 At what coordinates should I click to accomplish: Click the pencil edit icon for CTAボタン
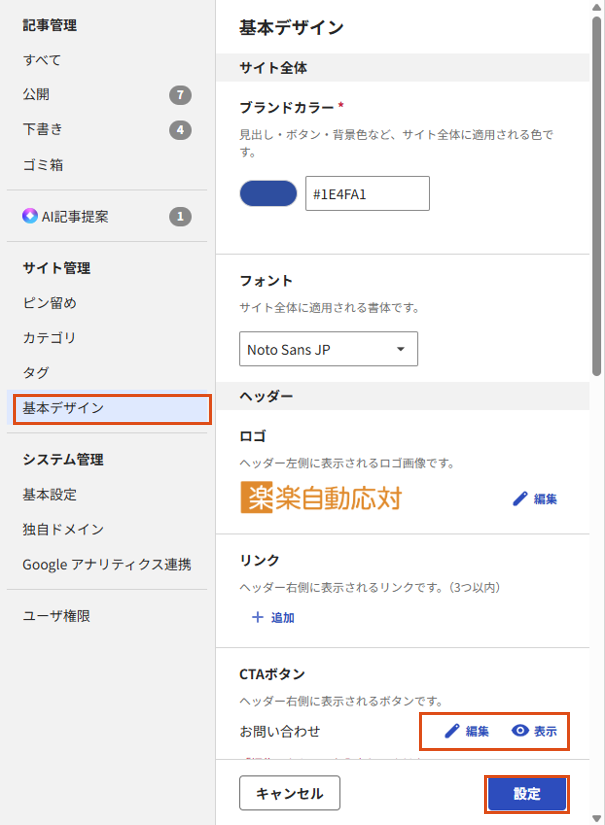click(452, 731)
